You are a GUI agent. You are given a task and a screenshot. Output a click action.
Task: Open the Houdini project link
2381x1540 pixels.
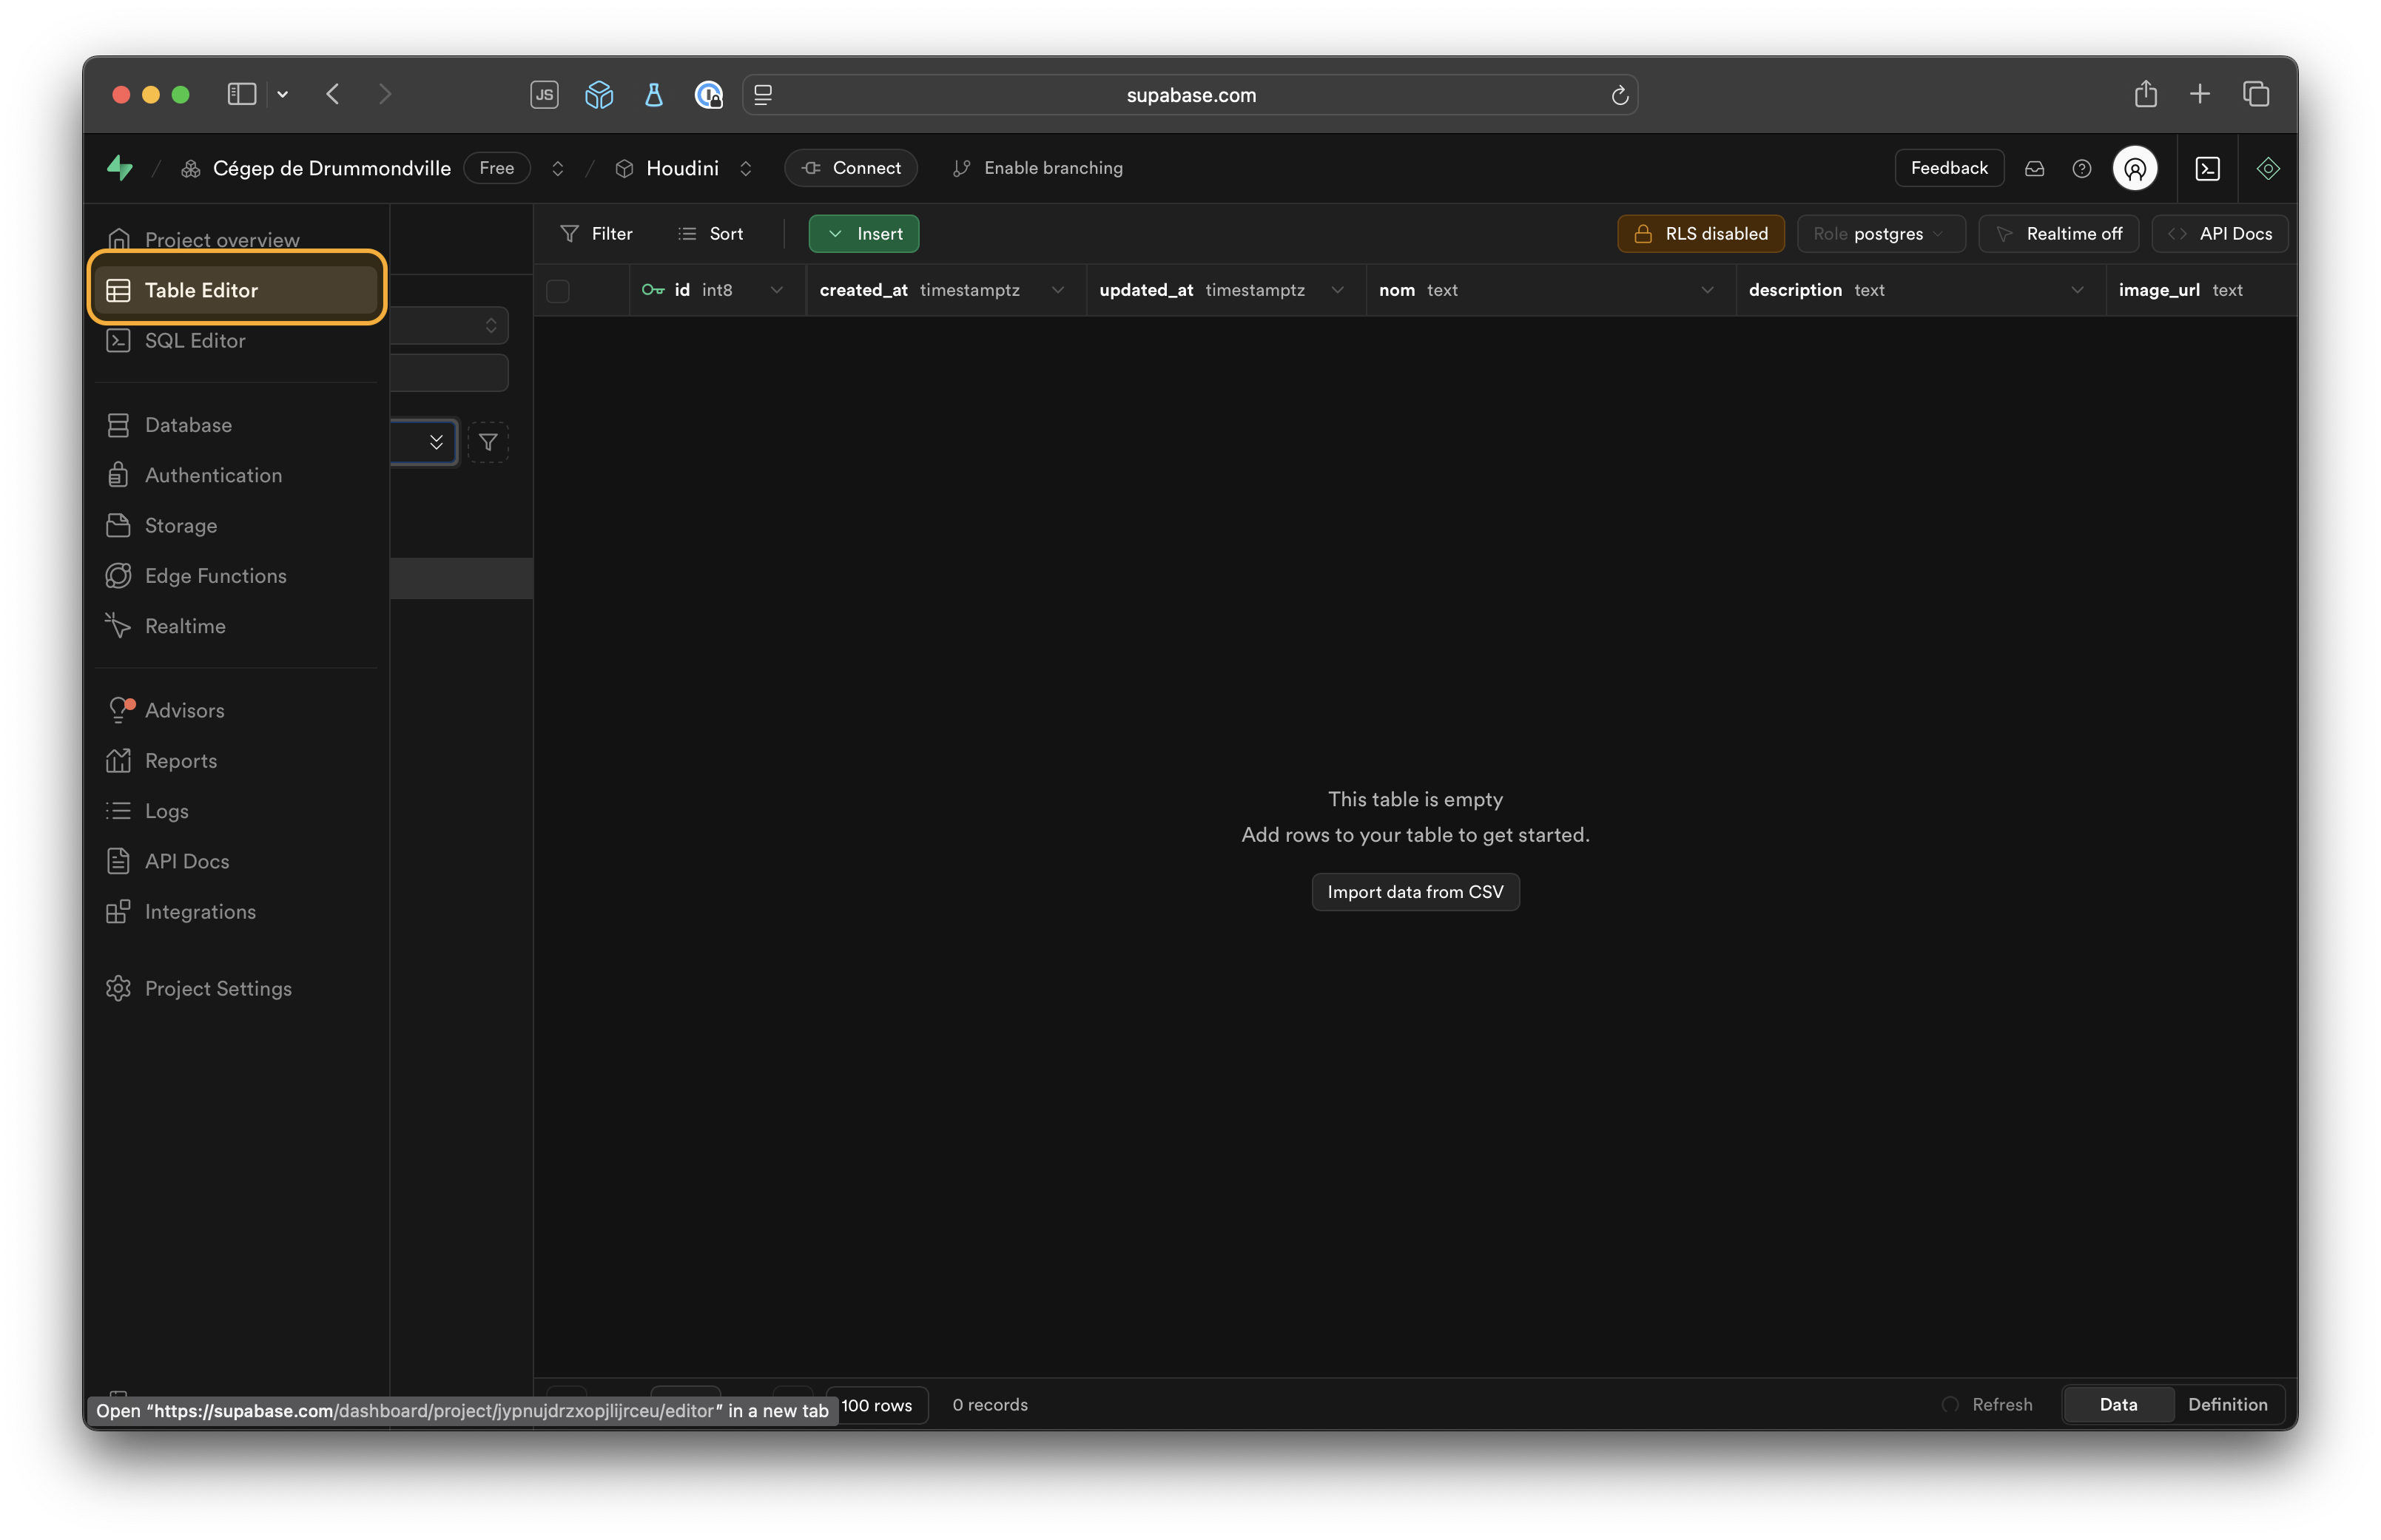pyautogui.click(x=667, y=168)
